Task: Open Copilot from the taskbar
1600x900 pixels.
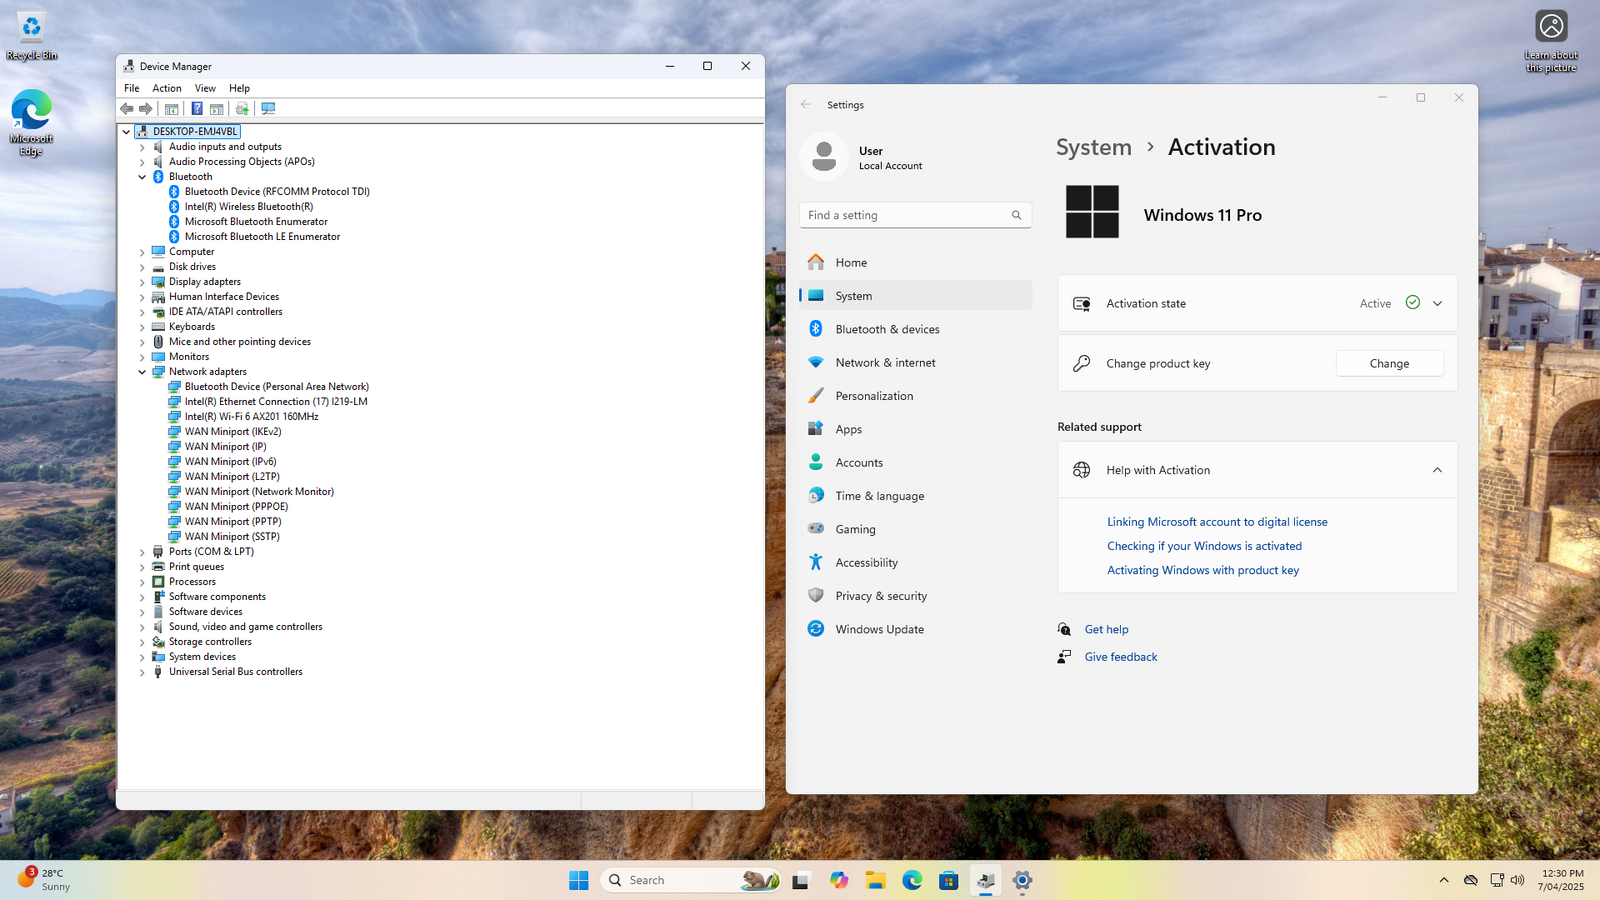Action: (838, 880)
